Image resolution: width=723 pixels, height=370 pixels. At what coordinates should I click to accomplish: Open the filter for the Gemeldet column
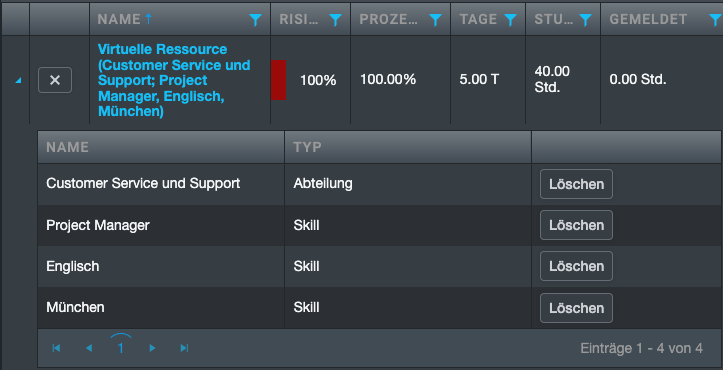[x=715, y=19]
